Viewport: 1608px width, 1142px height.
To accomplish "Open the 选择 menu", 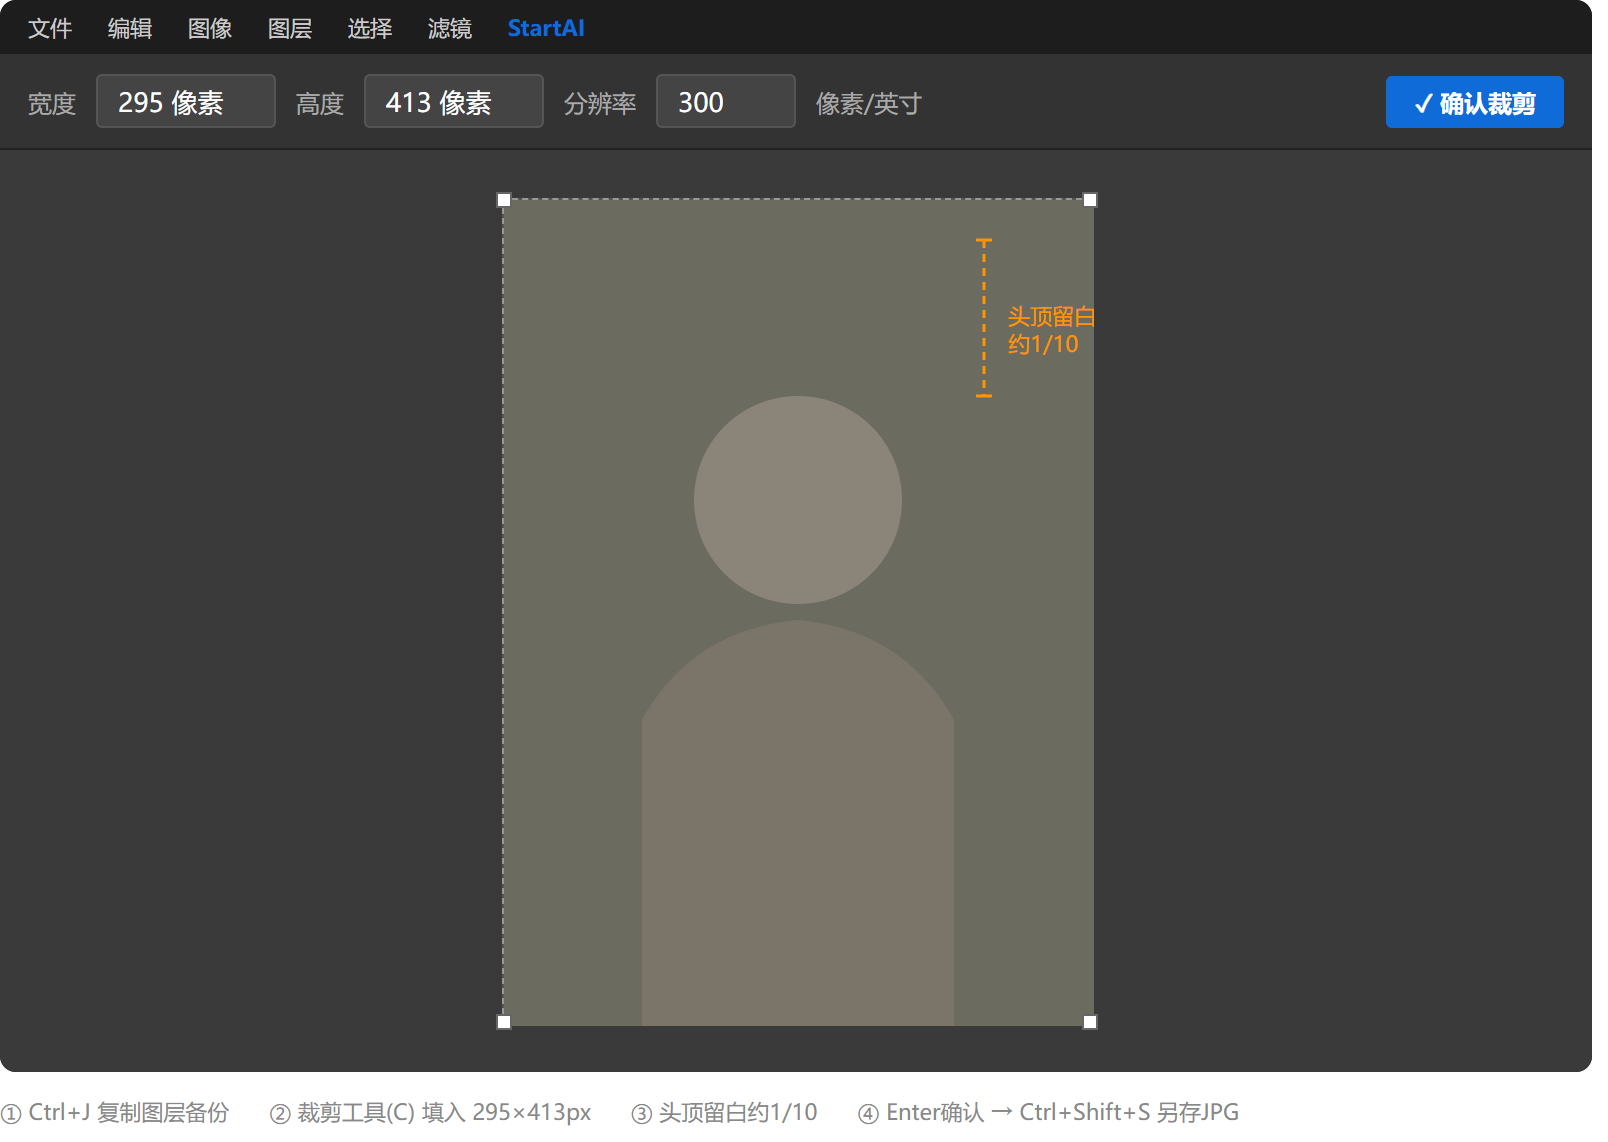I will [370, 28].
